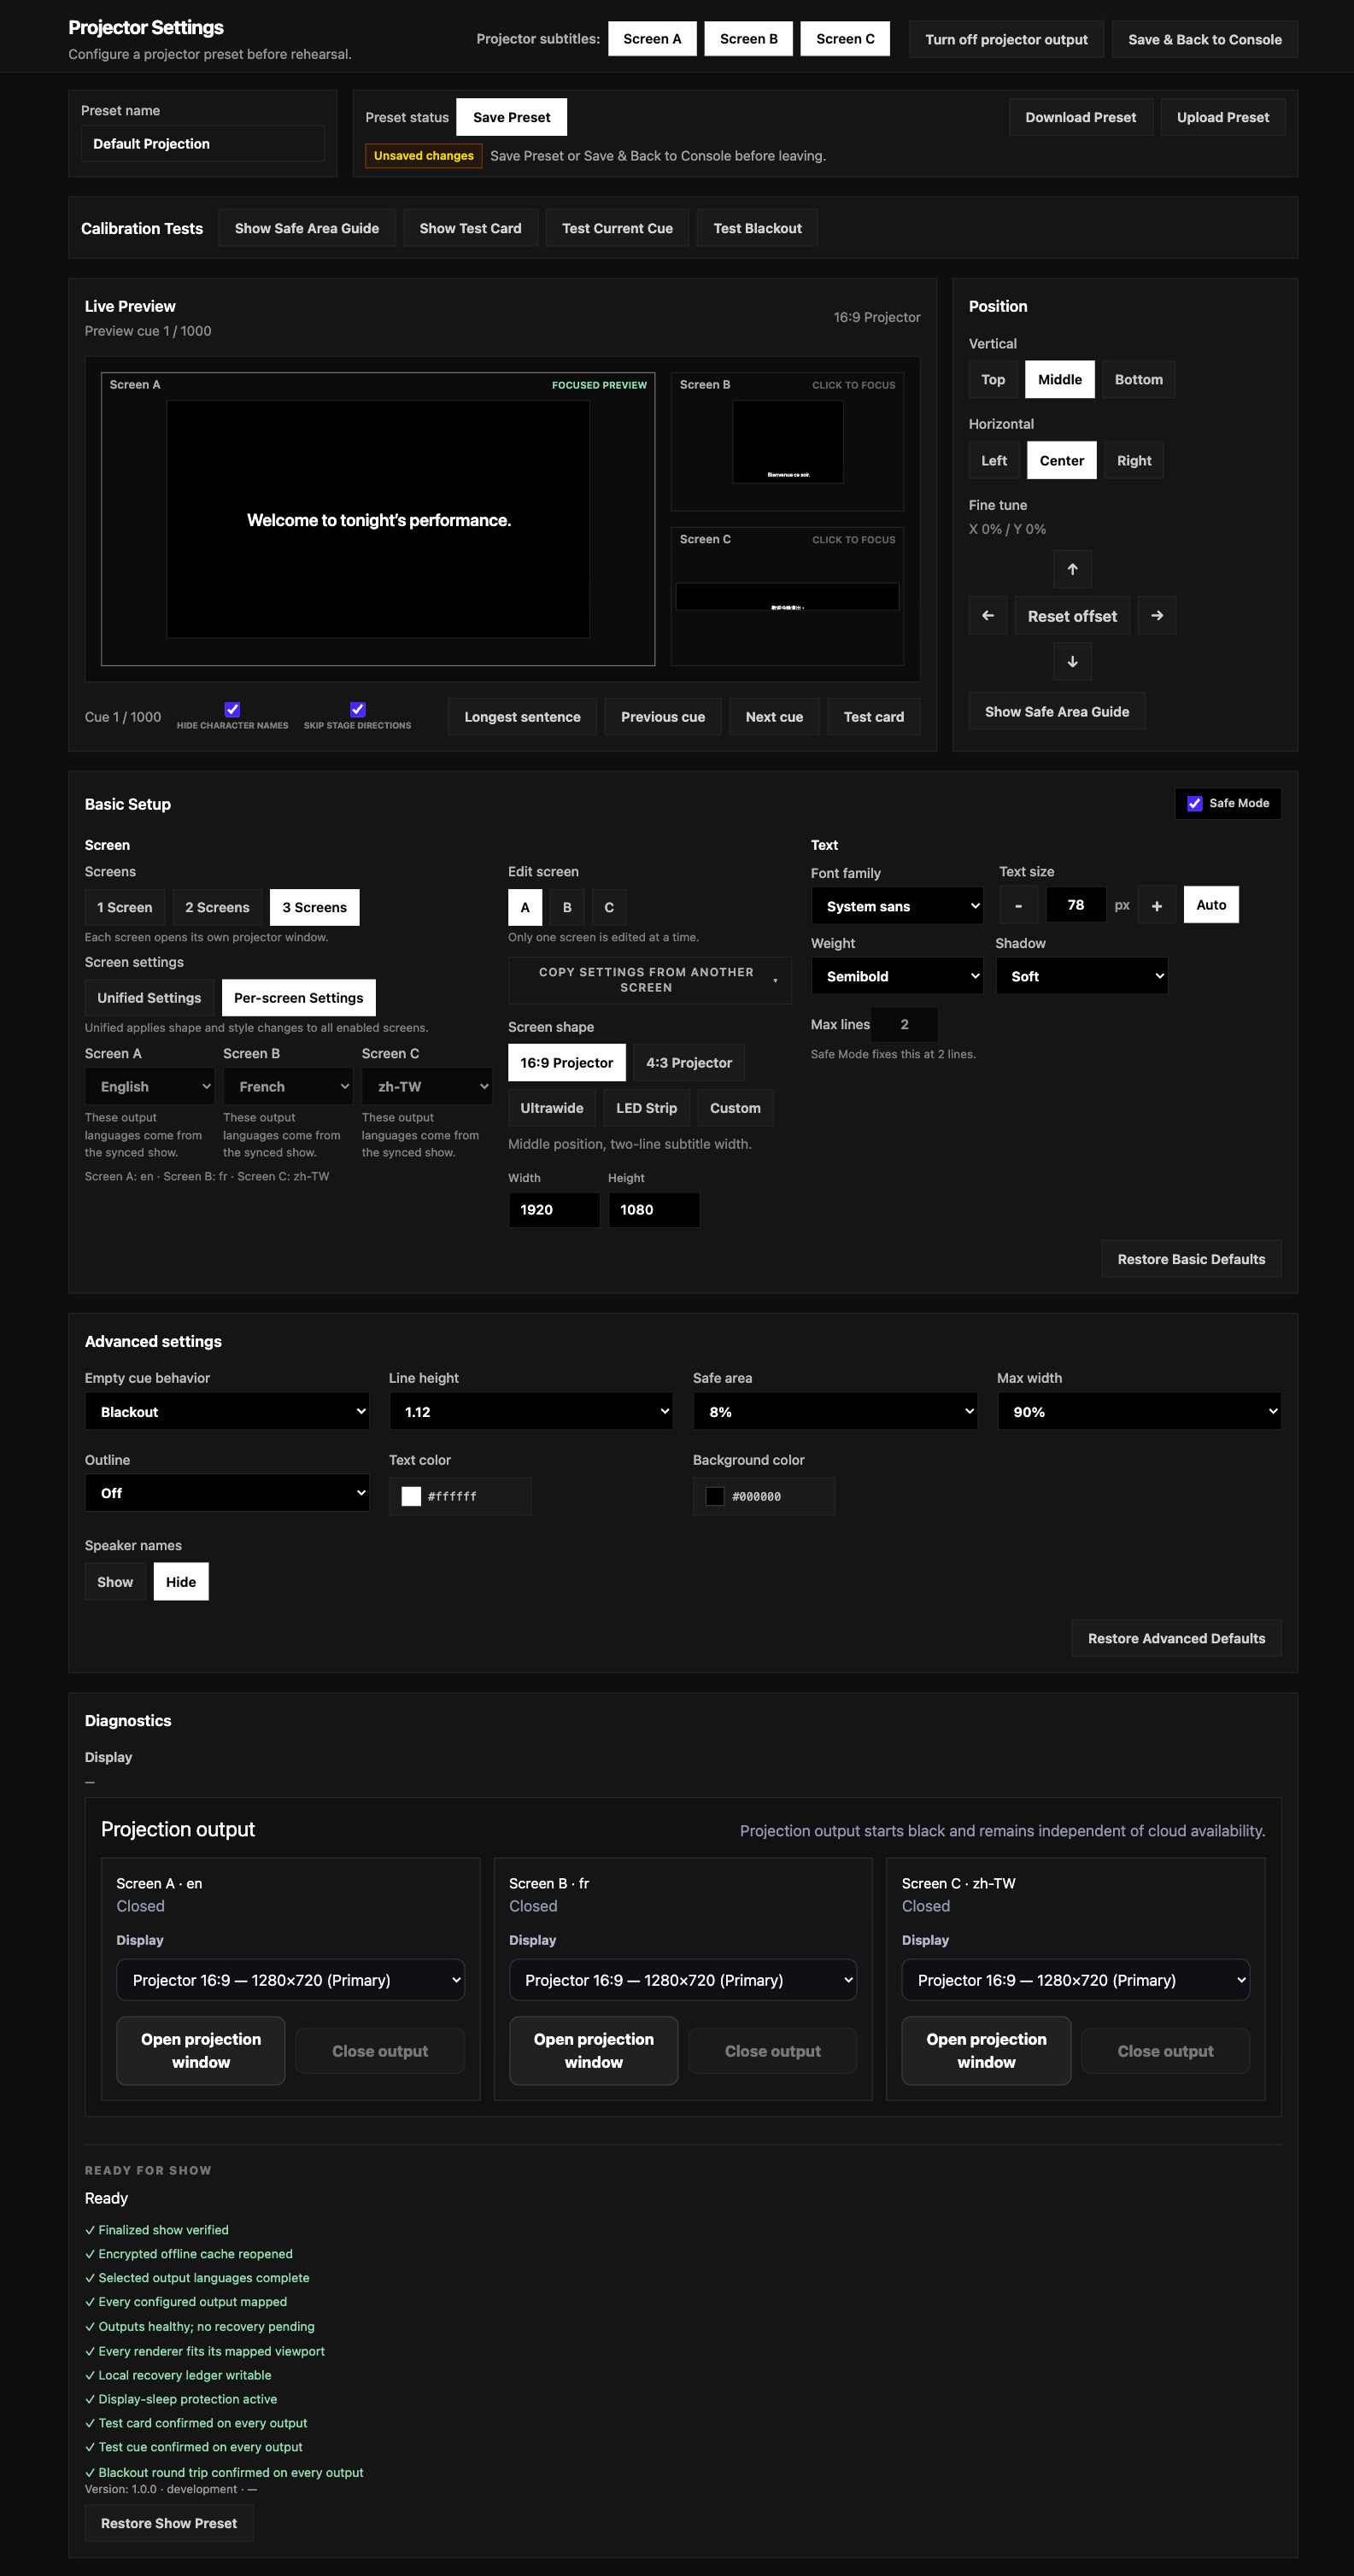Toggle Skip Stage Directions checkbox
The width and height of the screenshot is (1354, 2576).
pyautogui.click(x=357, y=709)
